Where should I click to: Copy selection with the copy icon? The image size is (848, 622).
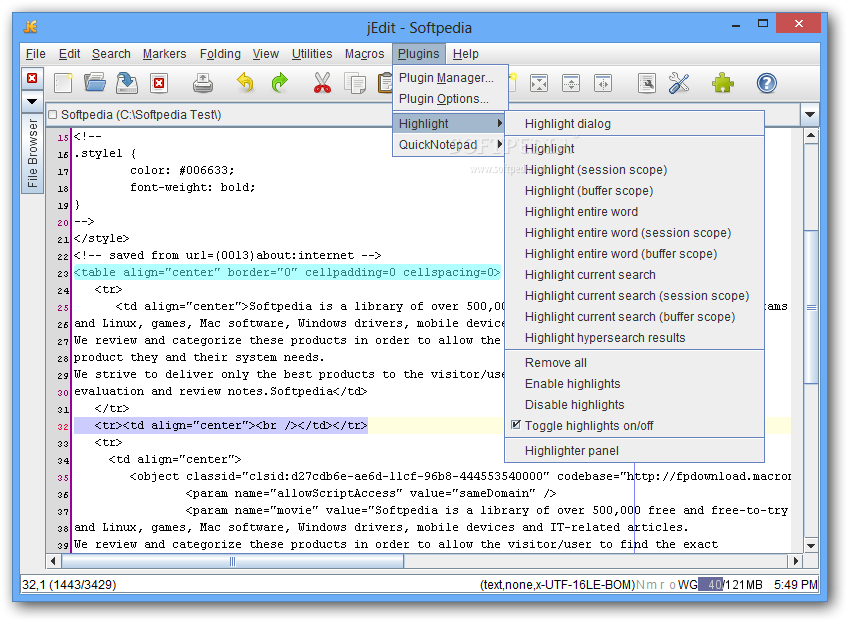pos(355,83)
